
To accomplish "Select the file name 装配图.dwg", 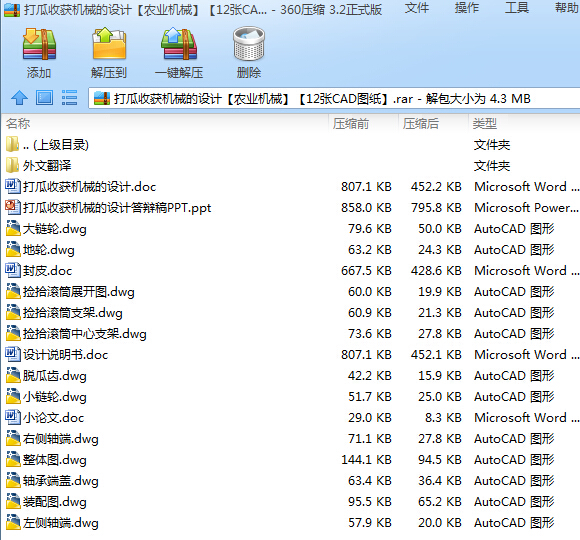I will (x=55, y=502).
